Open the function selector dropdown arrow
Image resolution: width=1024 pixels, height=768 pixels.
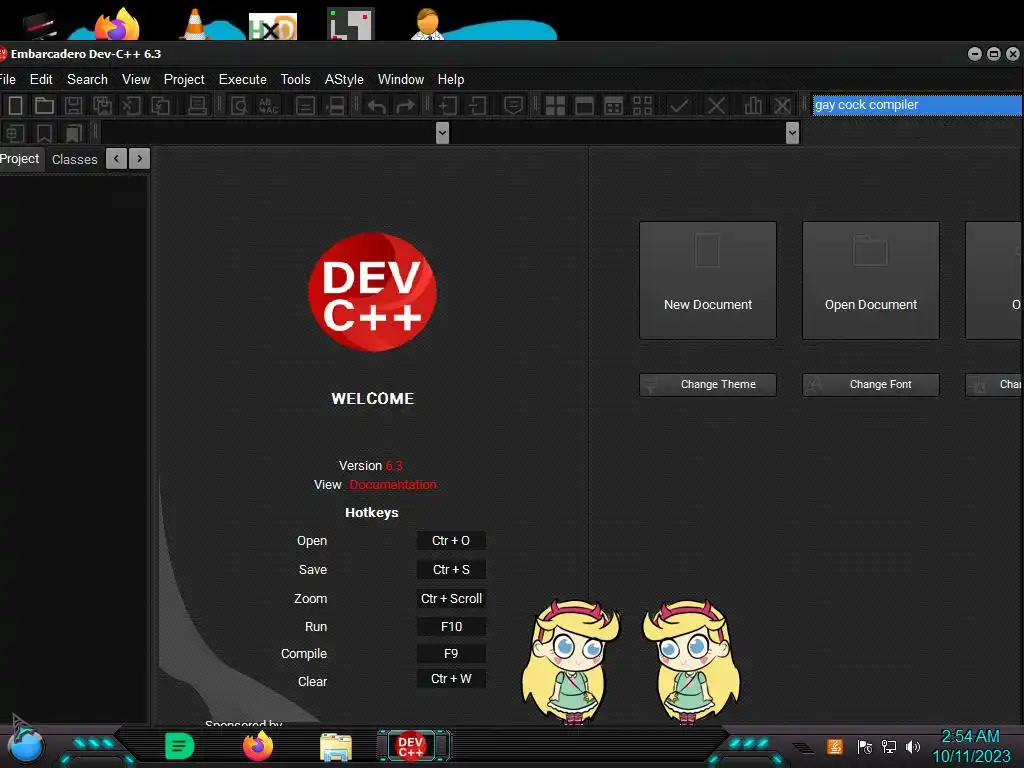coord(792,133)
